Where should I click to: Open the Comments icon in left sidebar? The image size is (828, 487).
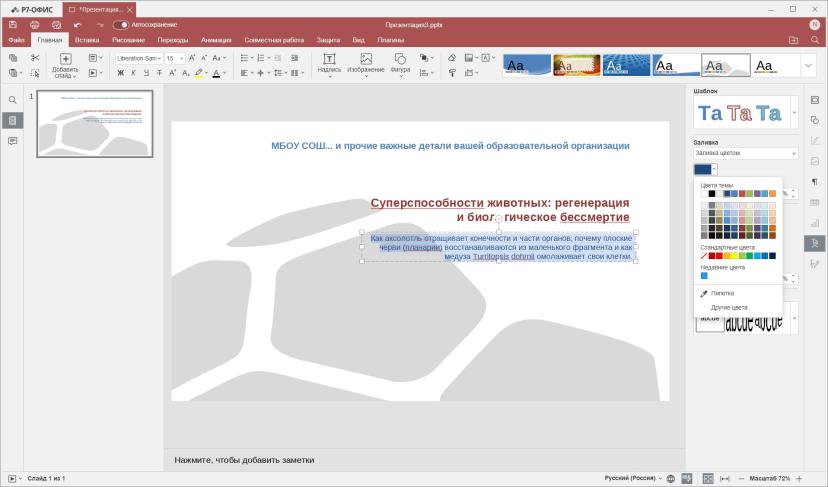(x=13, y=141)
